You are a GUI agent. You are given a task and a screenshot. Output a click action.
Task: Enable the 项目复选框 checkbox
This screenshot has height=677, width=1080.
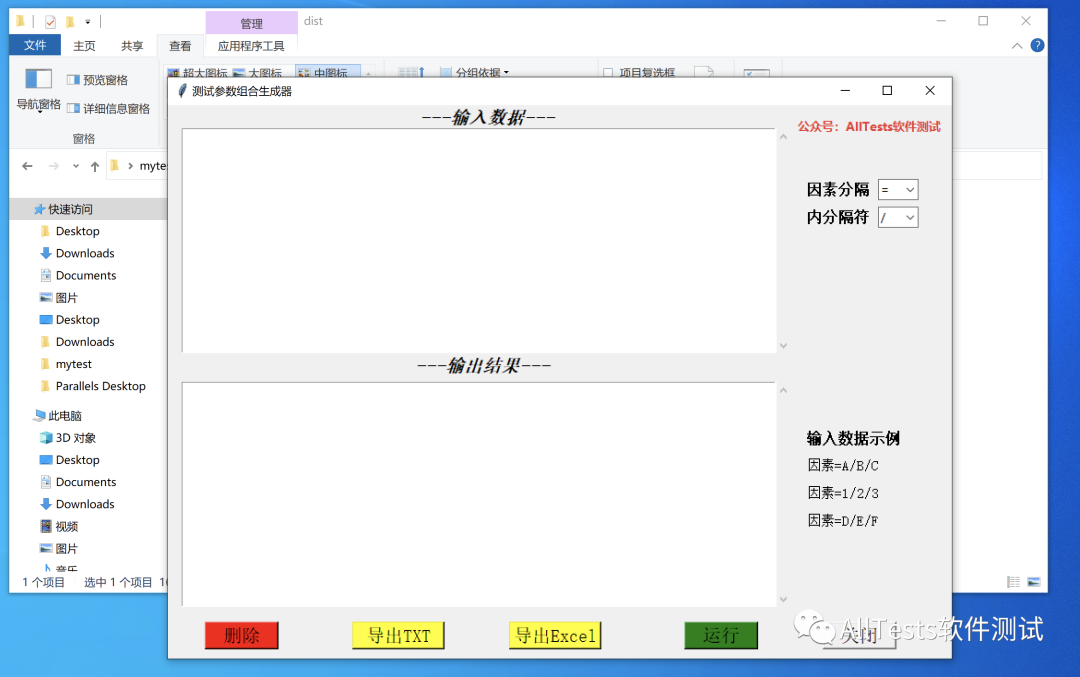click(608, 72)
